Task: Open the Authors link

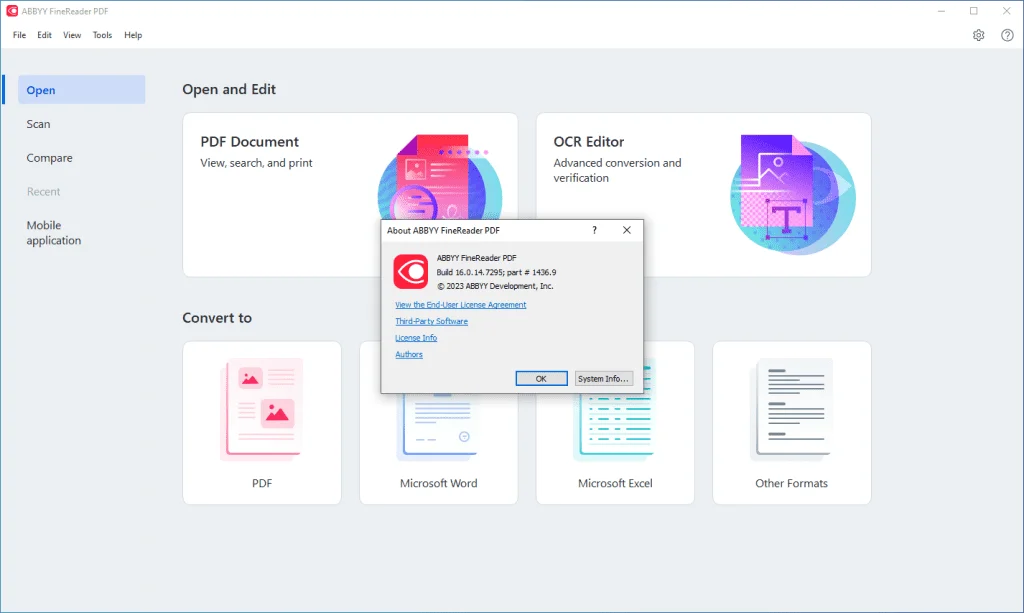Action: [x=409, y=354]
